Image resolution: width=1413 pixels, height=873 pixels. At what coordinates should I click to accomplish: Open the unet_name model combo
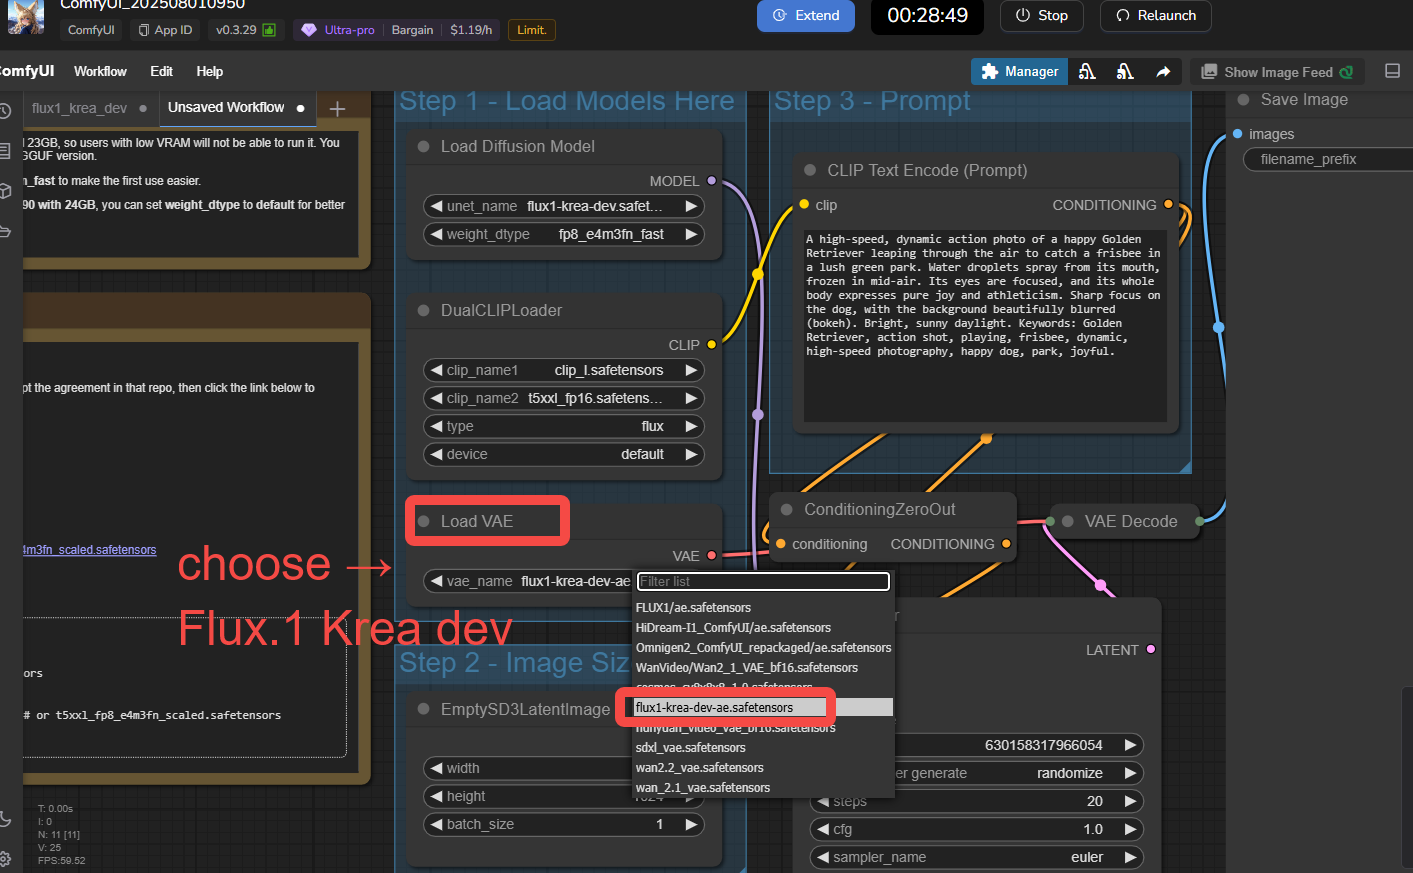click(564, 206)
